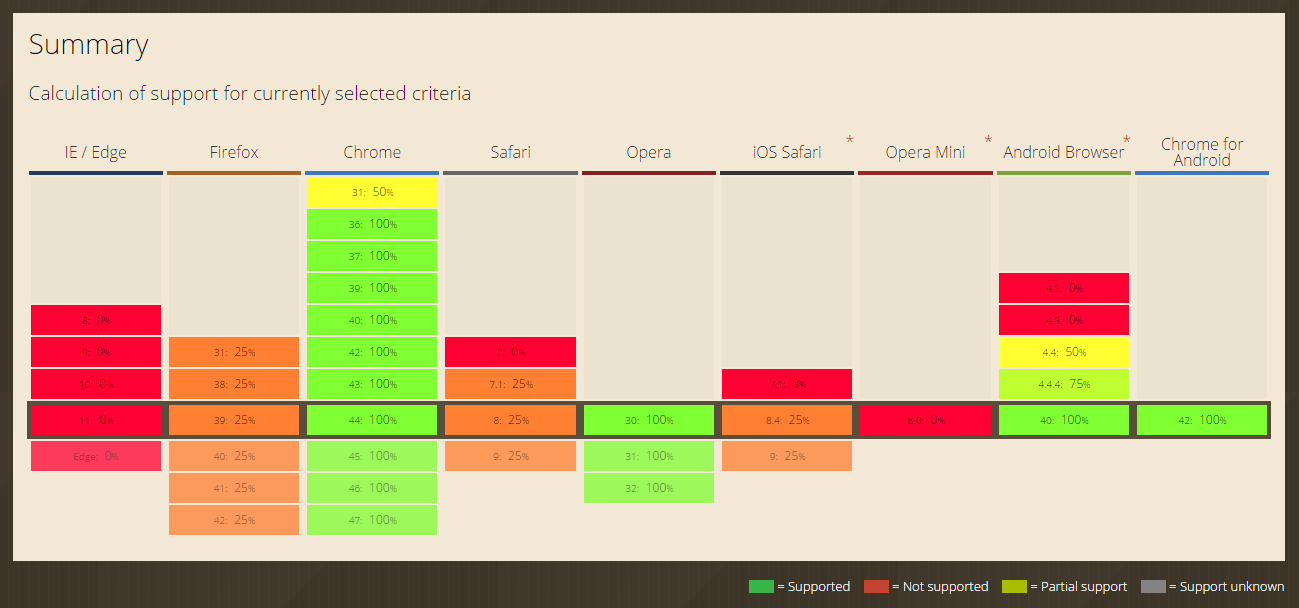This screenshot has width=1299, height=608.
Task: Click the Firefox 41 25% cell
Action: [234, 488]
